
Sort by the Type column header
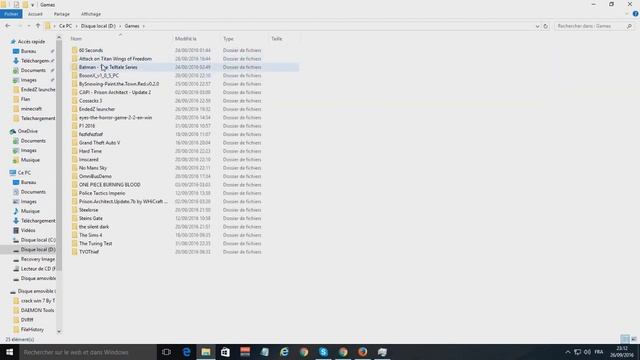pyautogui.click(x=245, y=39)
